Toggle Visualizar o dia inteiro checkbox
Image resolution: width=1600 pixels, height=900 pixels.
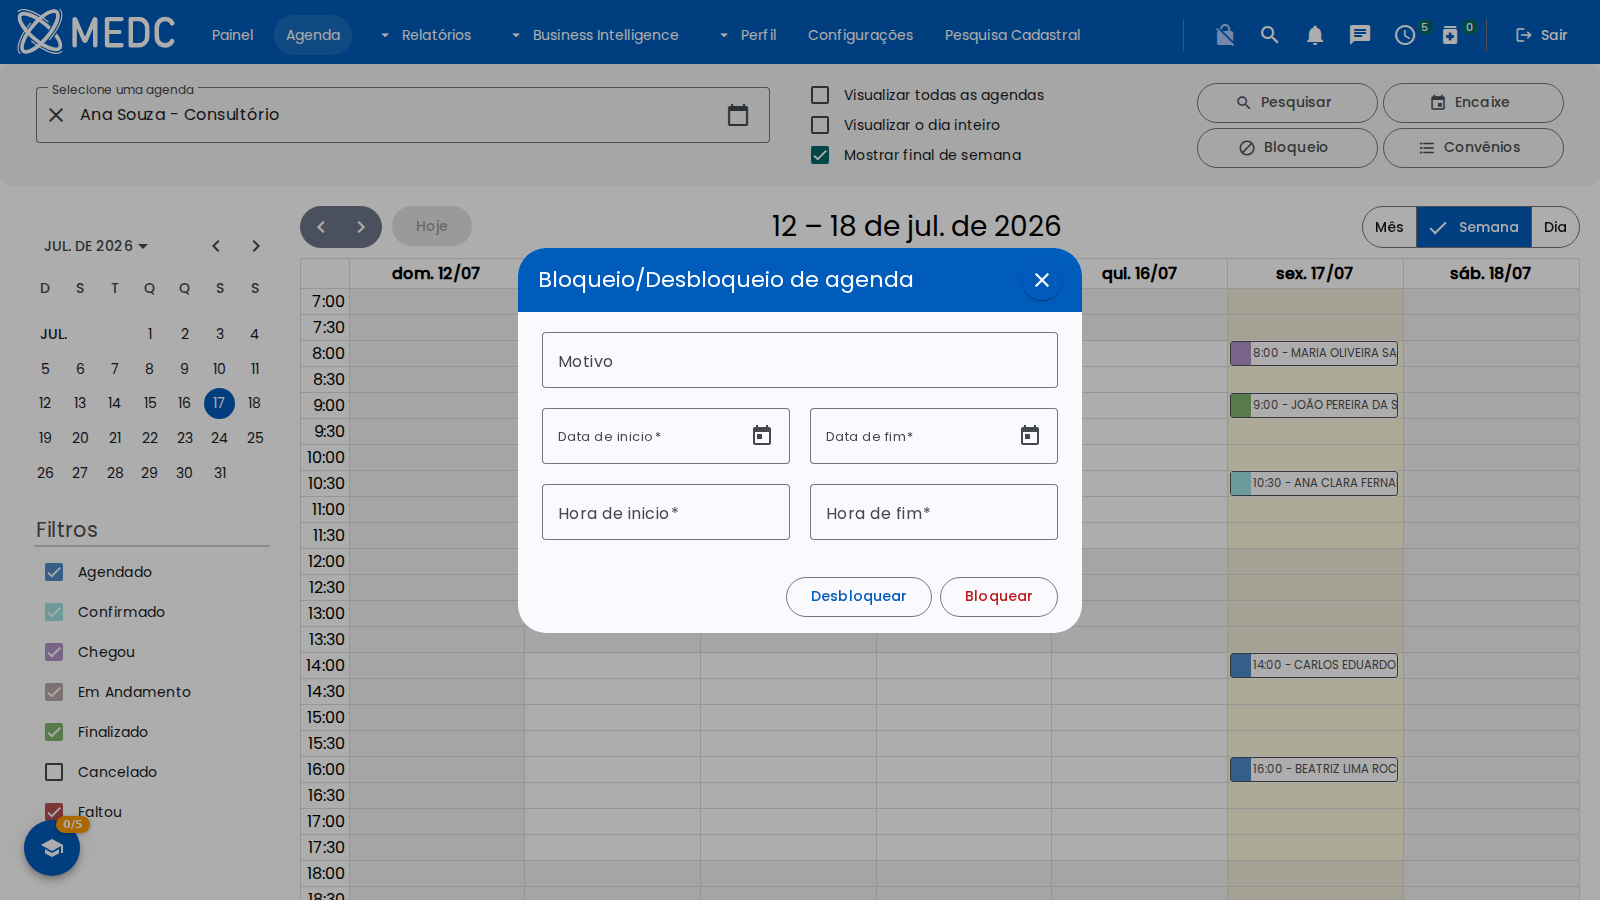[820, 125]
